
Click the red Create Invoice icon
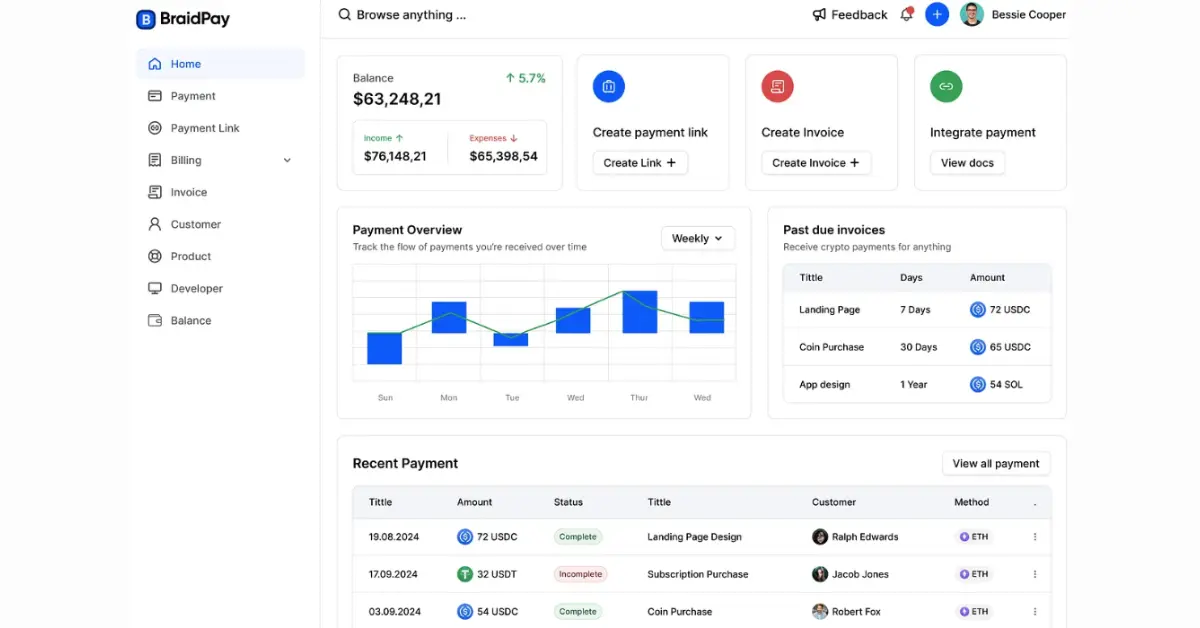pyautogui.click(x=777, y=86)
